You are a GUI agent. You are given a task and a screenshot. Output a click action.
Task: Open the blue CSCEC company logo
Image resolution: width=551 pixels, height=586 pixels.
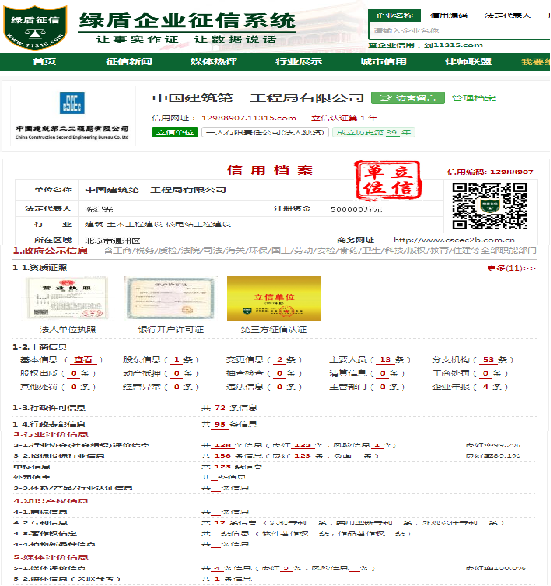click(72, 103)
